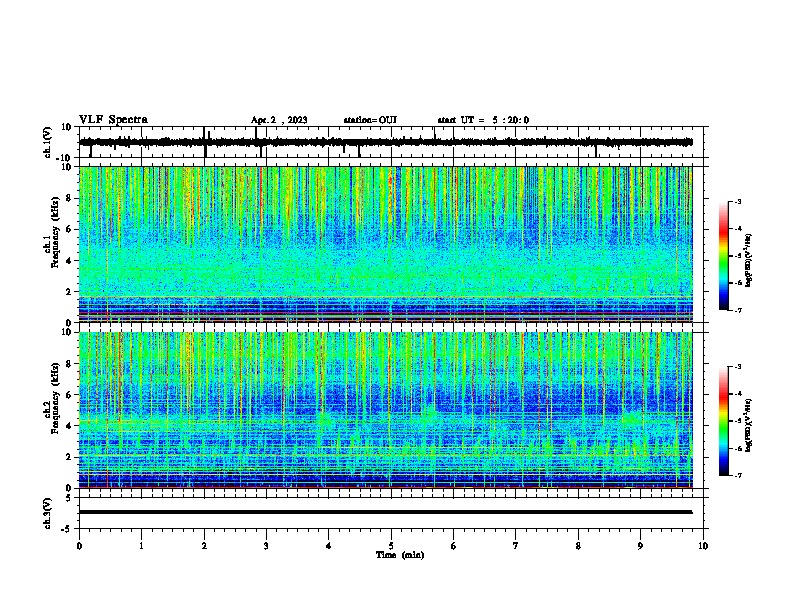Click the -10 tick on ch.1(V) axis
This screenshot has width=792, height=612.
pos(65,158)
